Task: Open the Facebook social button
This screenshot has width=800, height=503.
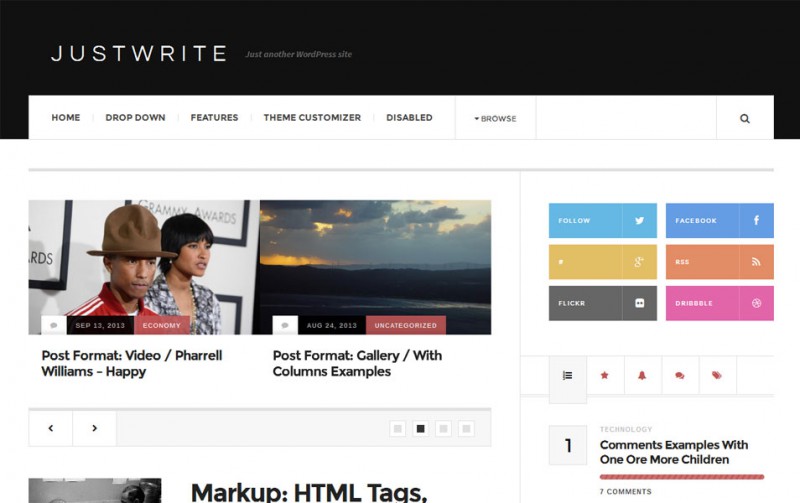Action: [719, 220]
